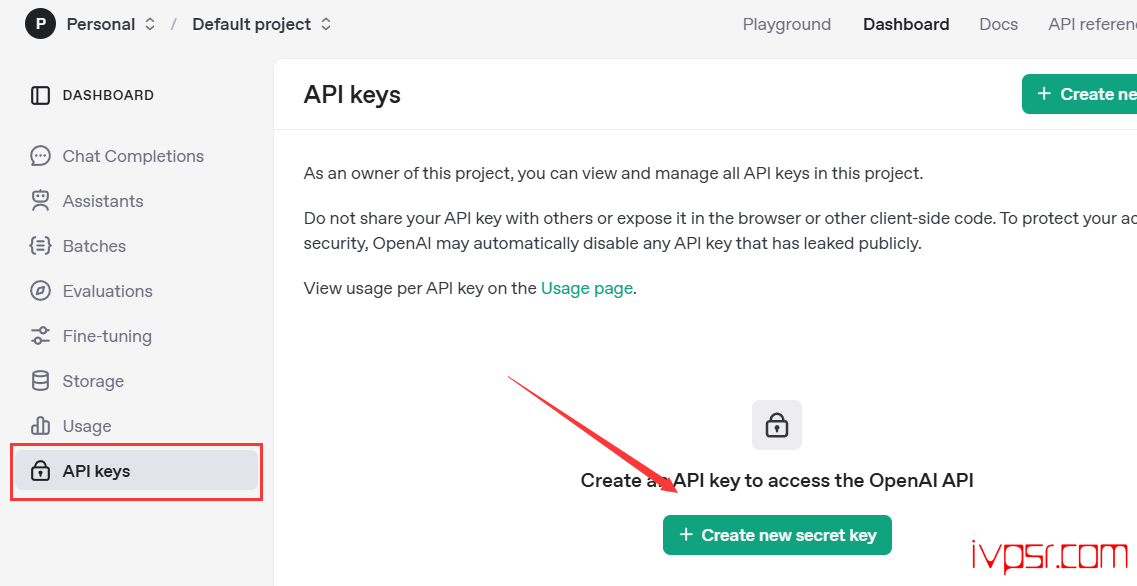Open the API reference tab

pos(1092,24)
